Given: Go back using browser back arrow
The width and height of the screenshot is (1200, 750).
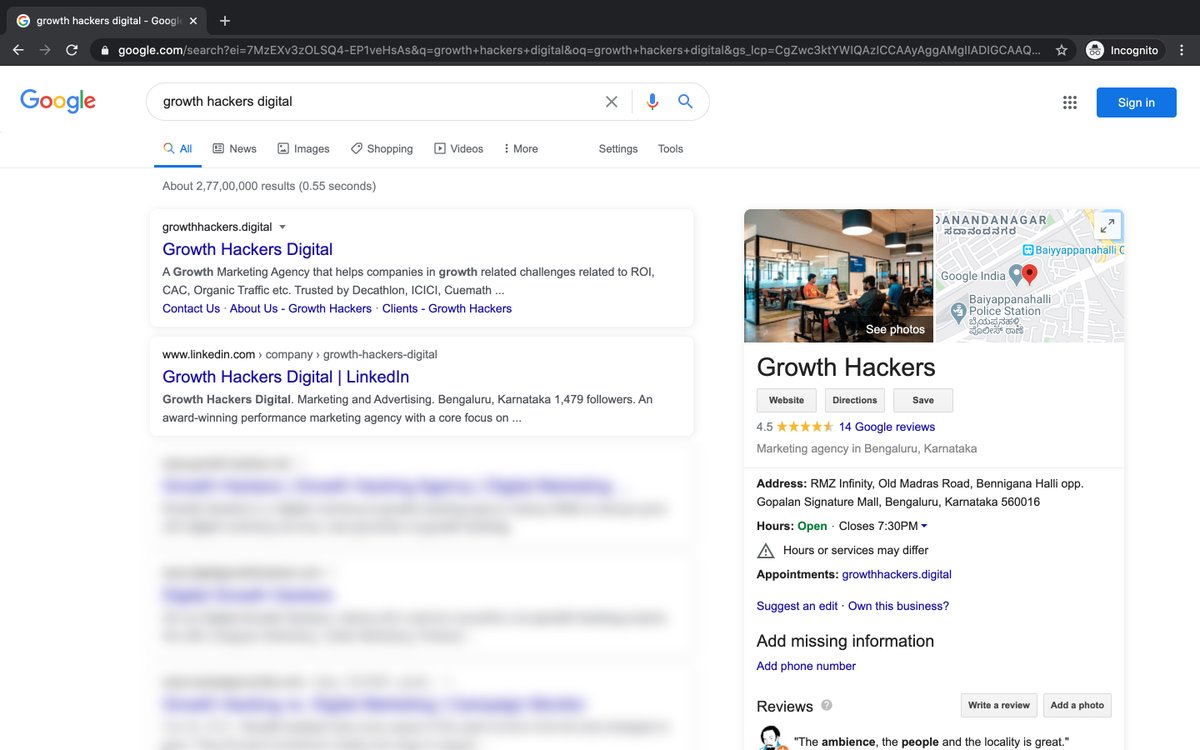Looking at the screenshot, I should (x=18, y=50).
